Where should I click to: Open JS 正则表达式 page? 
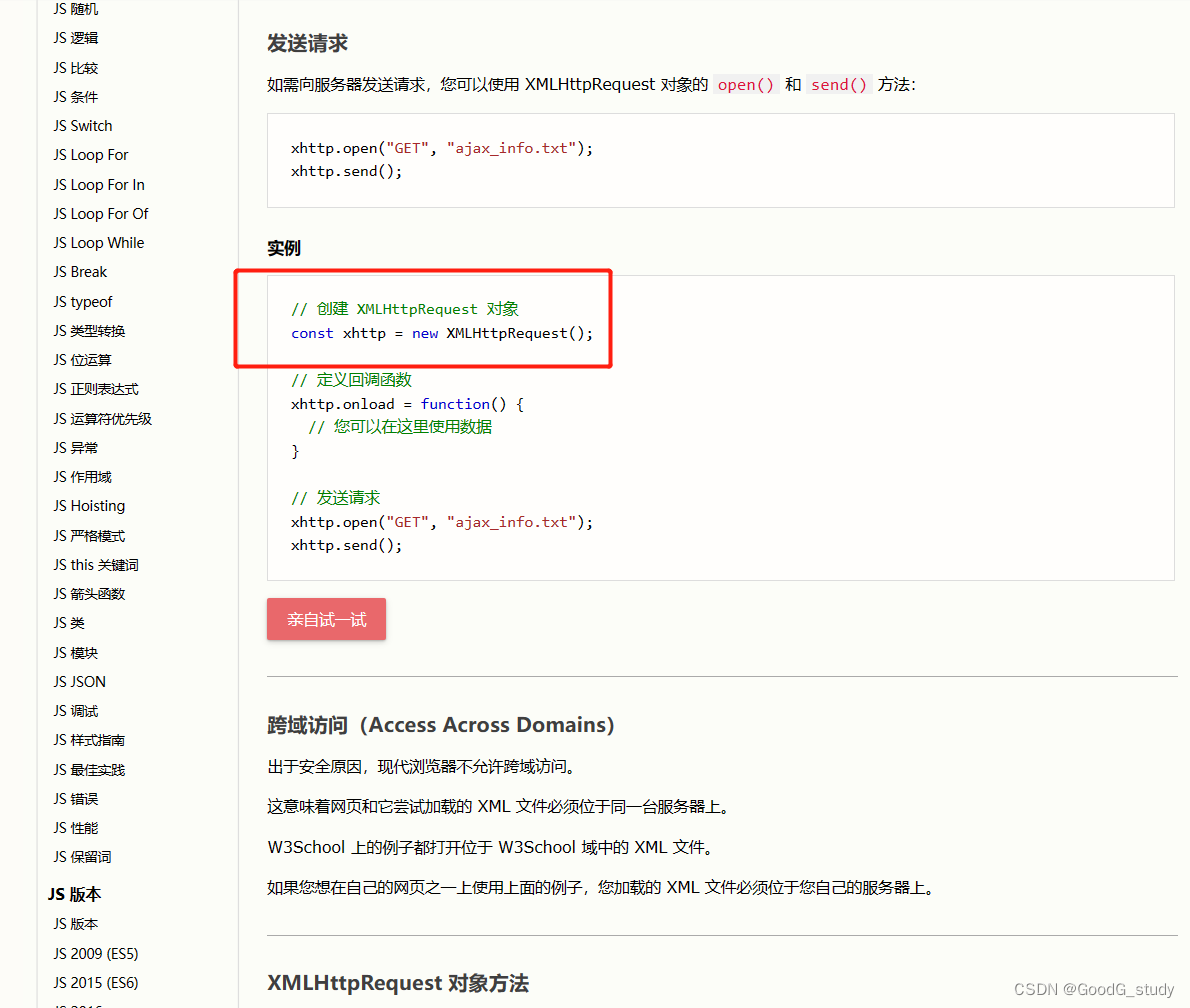(x=95, y=388)
